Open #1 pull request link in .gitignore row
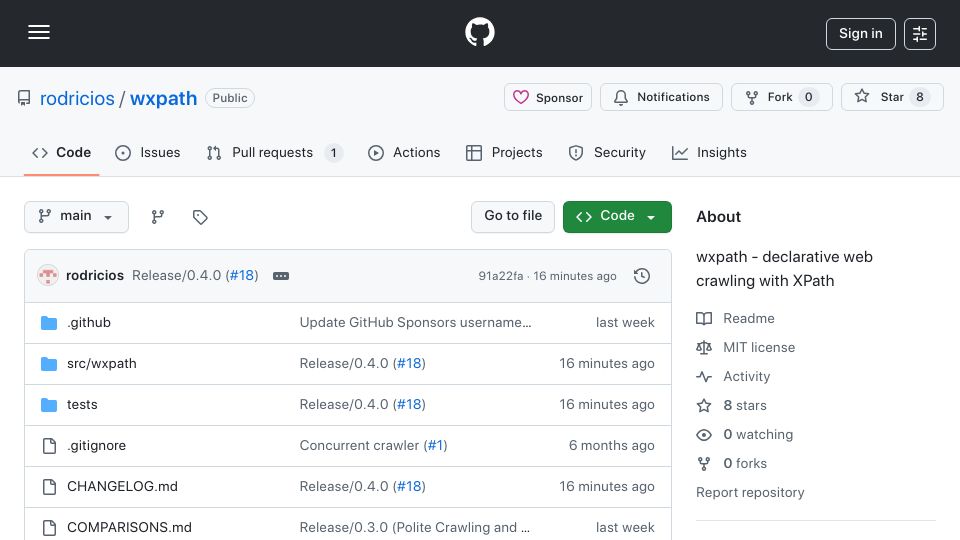The image size is (960, 540). [x=435, y=446]
